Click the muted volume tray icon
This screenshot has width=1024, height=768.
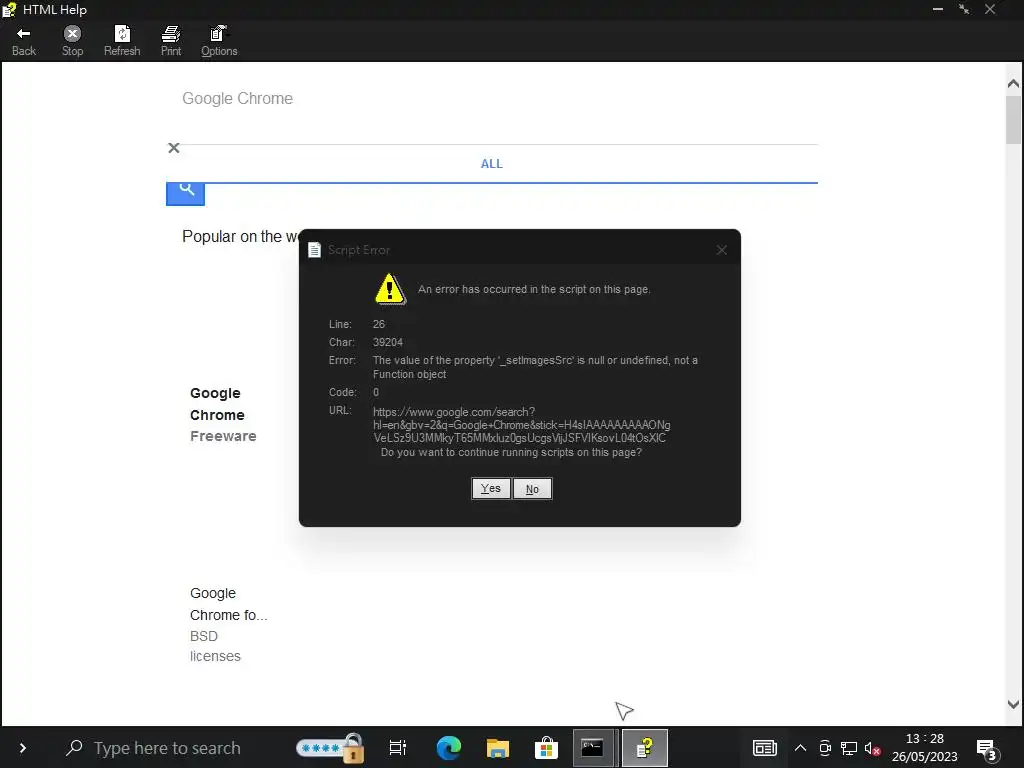(x=872, y=748)
